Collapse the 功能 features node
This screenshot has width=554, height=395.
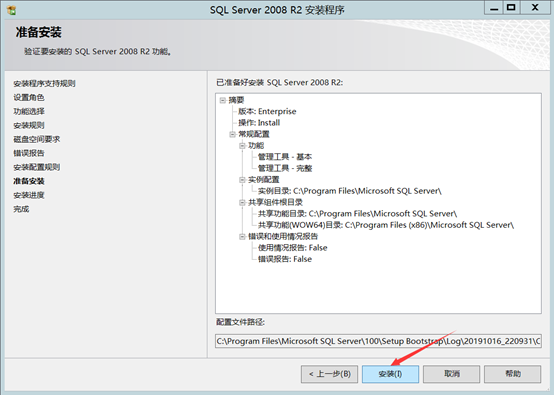coord(242,146)
